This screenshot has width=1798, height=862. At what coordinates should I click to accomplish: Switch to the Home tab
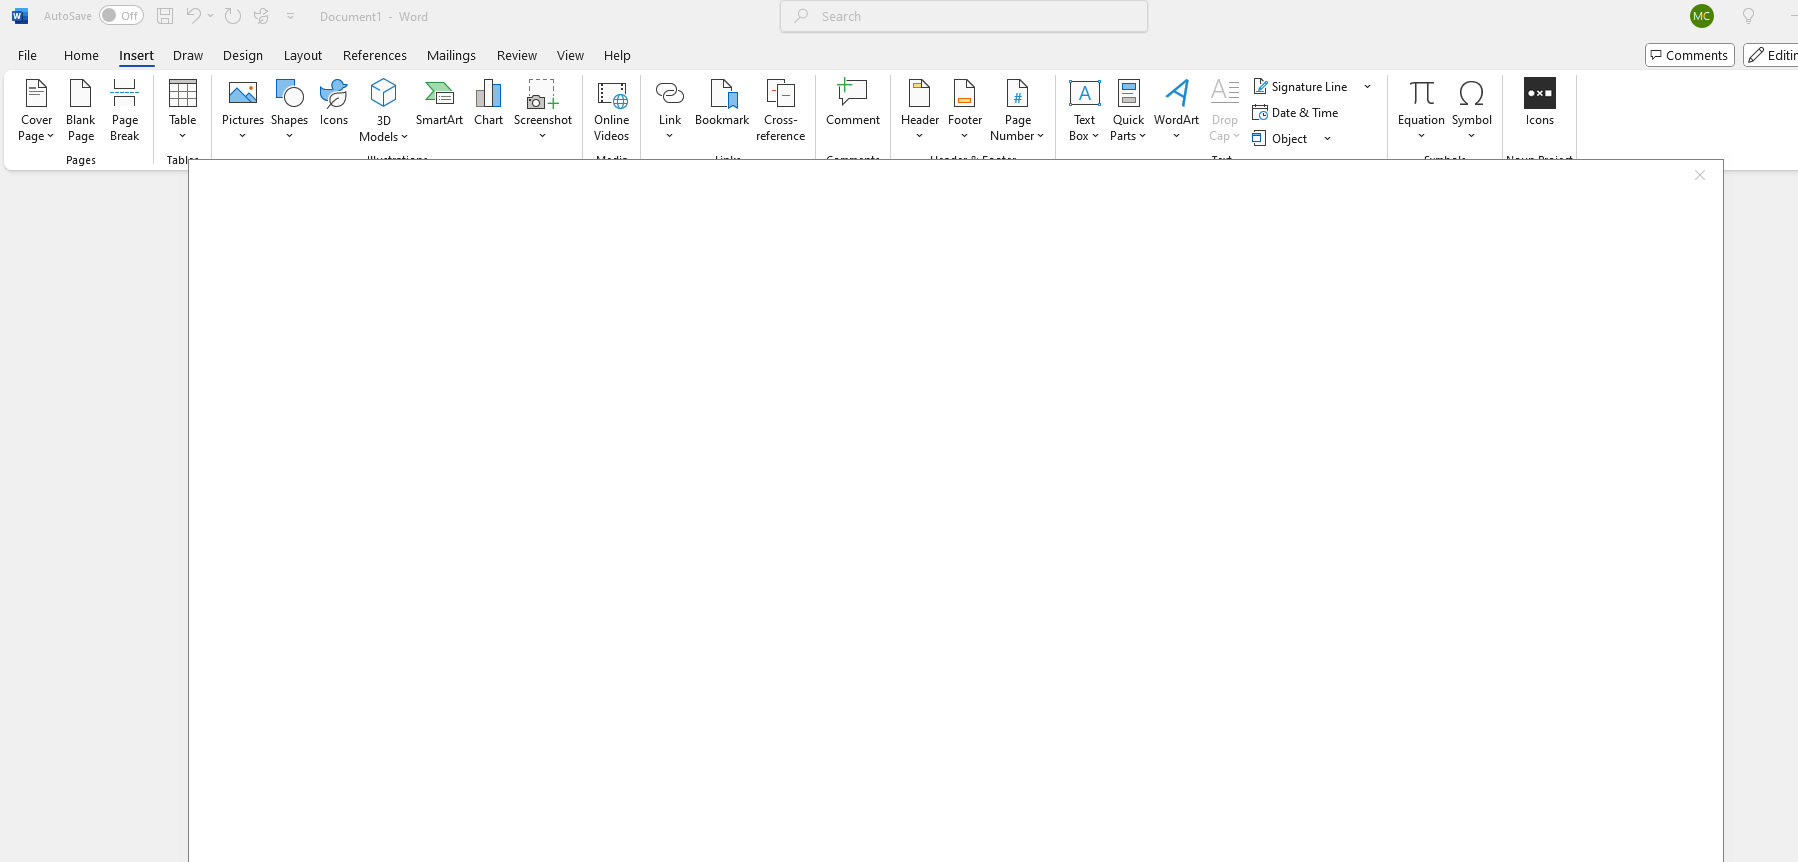click(81, 56)
